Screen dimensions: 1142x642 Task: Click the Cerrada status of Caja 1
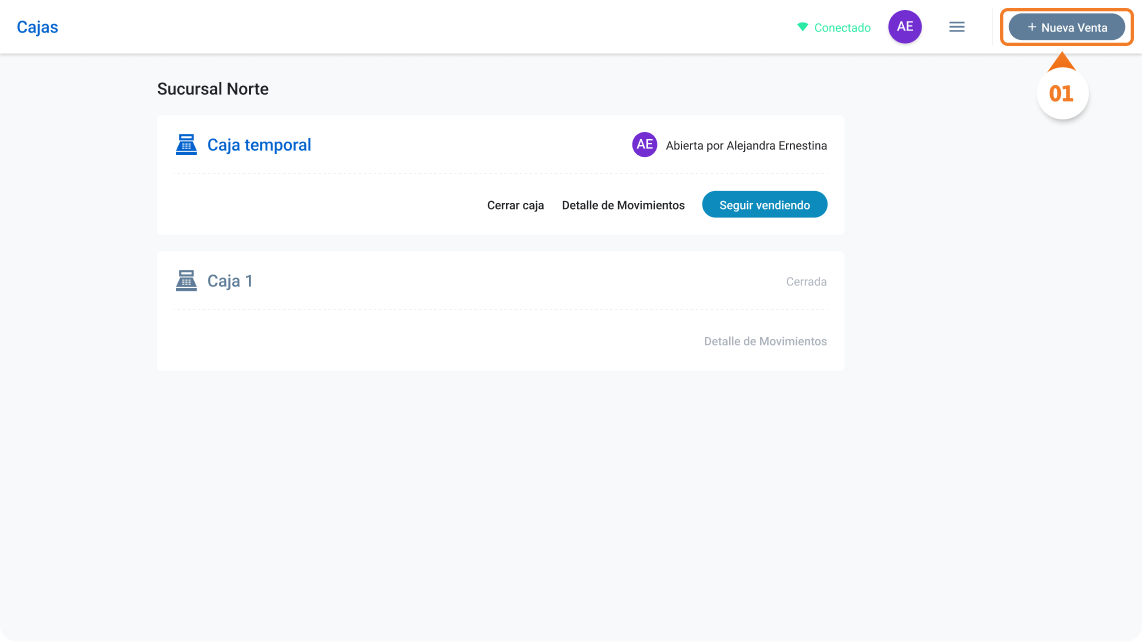pos(806,282)
